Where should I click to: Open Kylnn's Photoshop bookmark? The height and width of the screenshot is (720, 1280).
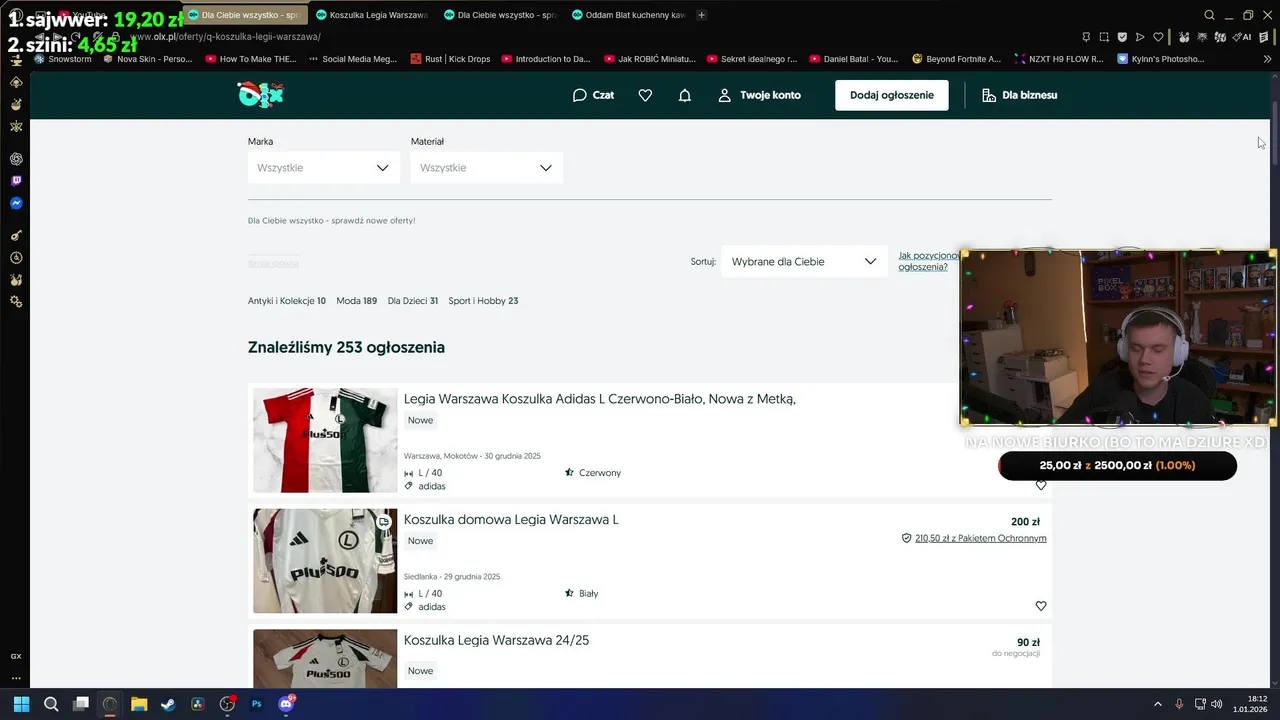(1159, 59)
